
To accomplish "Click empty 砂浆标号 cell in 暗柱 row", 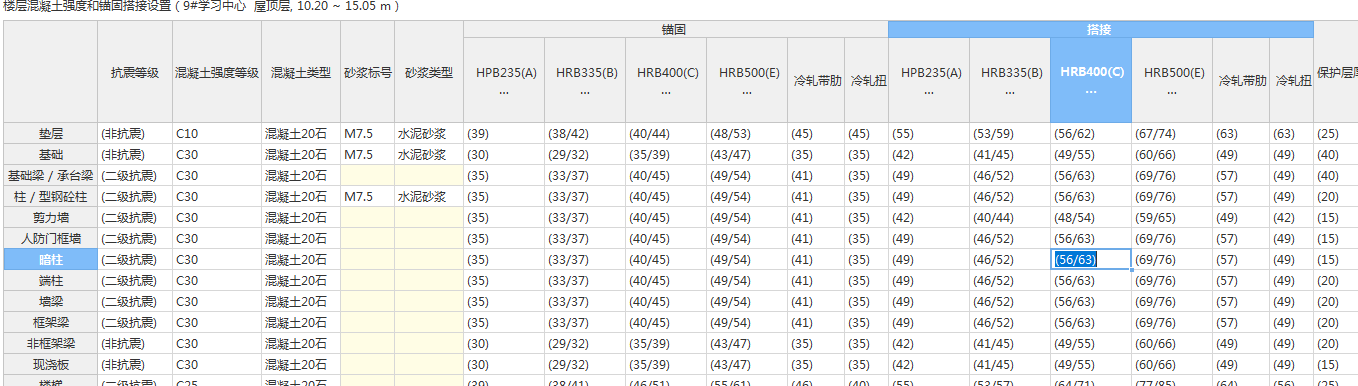I will pyautogui.click(x=367, y=260).
